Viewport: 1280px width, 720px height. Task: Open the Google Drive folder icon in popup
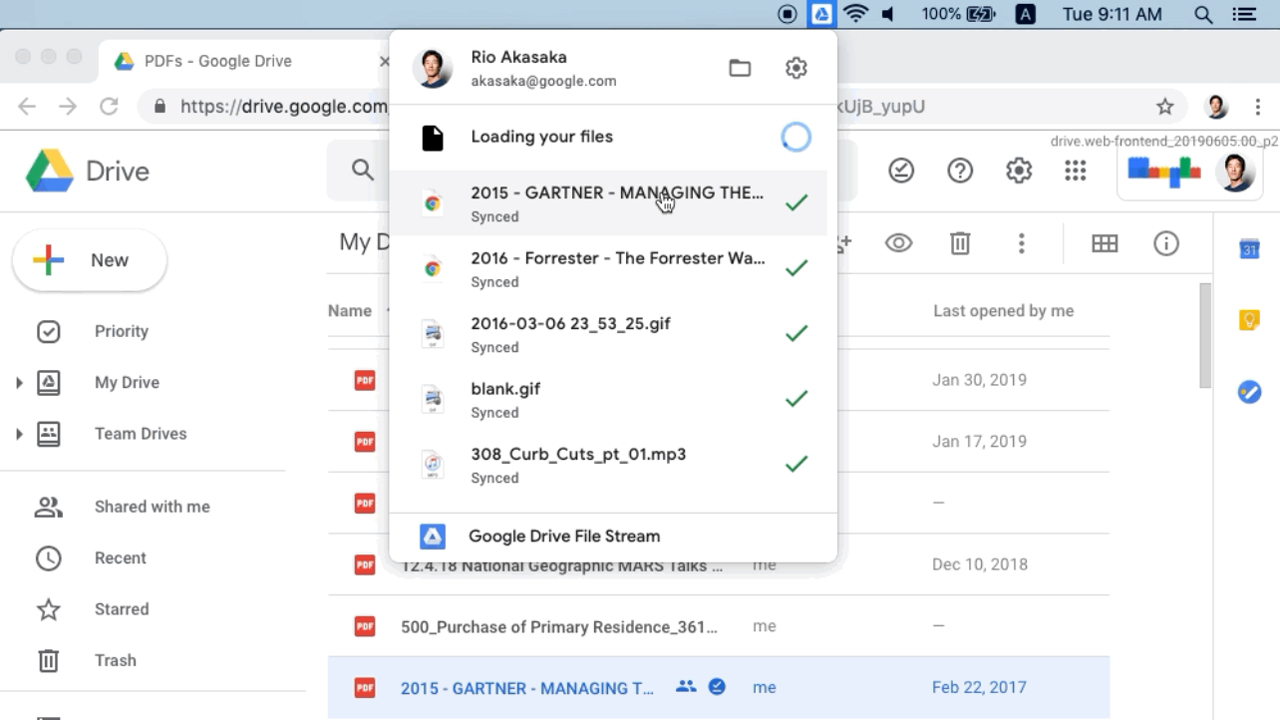point(740,68)
